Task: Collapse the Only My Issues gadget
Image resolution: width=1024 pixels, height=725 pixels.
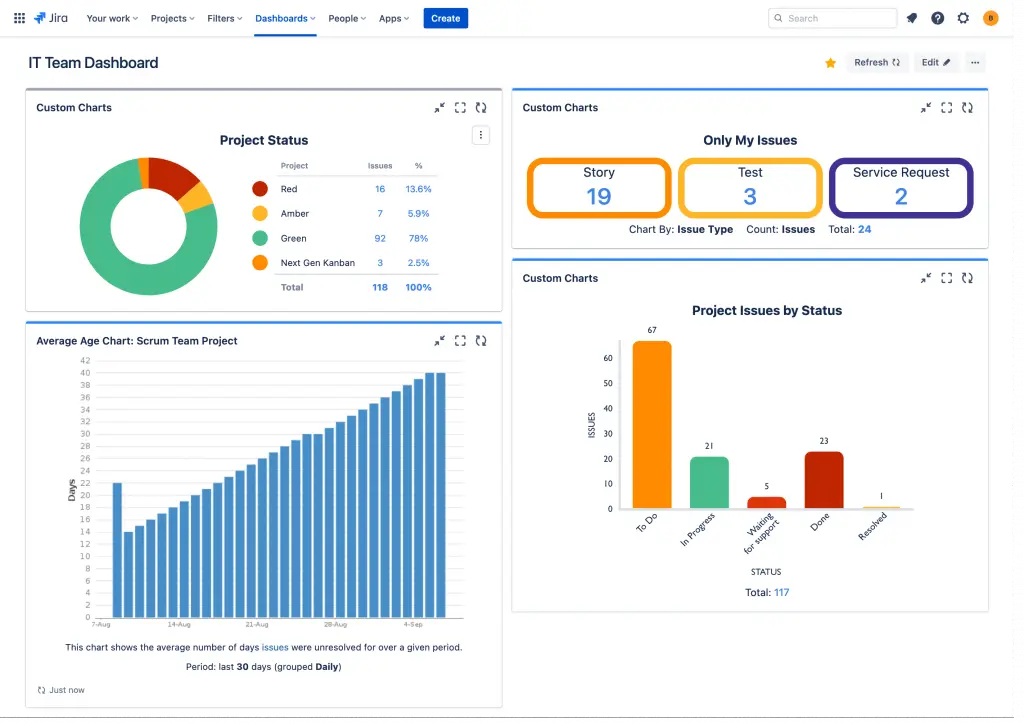Action: [925, 107]
